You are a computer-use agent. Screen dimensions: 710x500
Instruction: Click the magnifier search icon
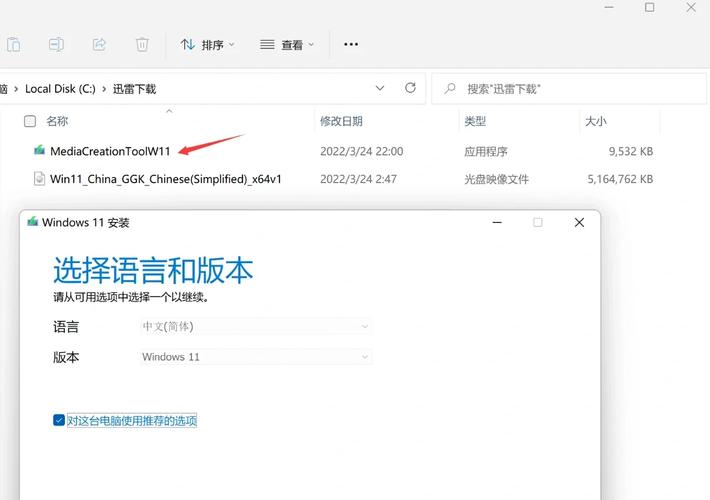click(450, 88)
